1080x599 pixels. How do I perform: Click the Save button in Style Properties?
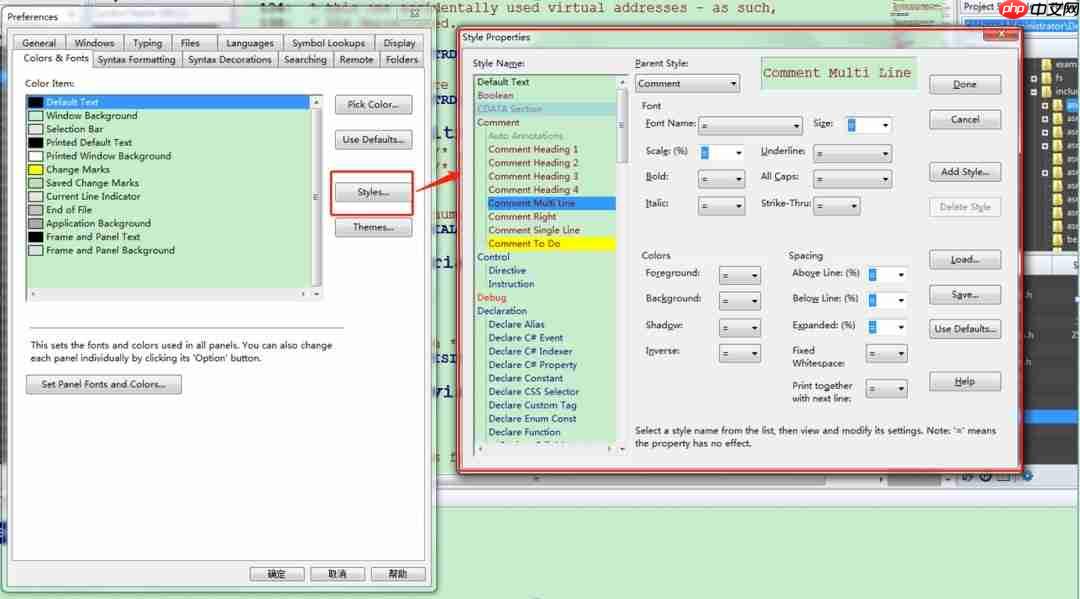tap(964, 295)
